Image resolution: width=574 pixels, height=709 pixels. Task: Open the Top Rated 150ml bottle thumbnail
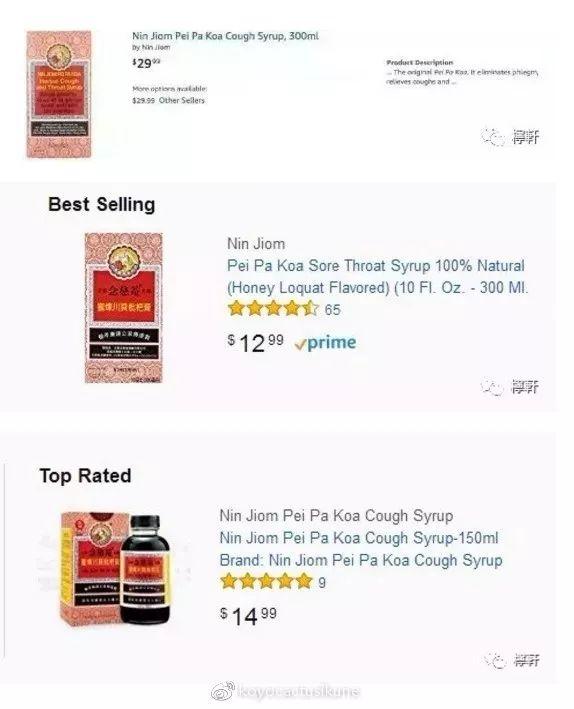tap(117, 568)
